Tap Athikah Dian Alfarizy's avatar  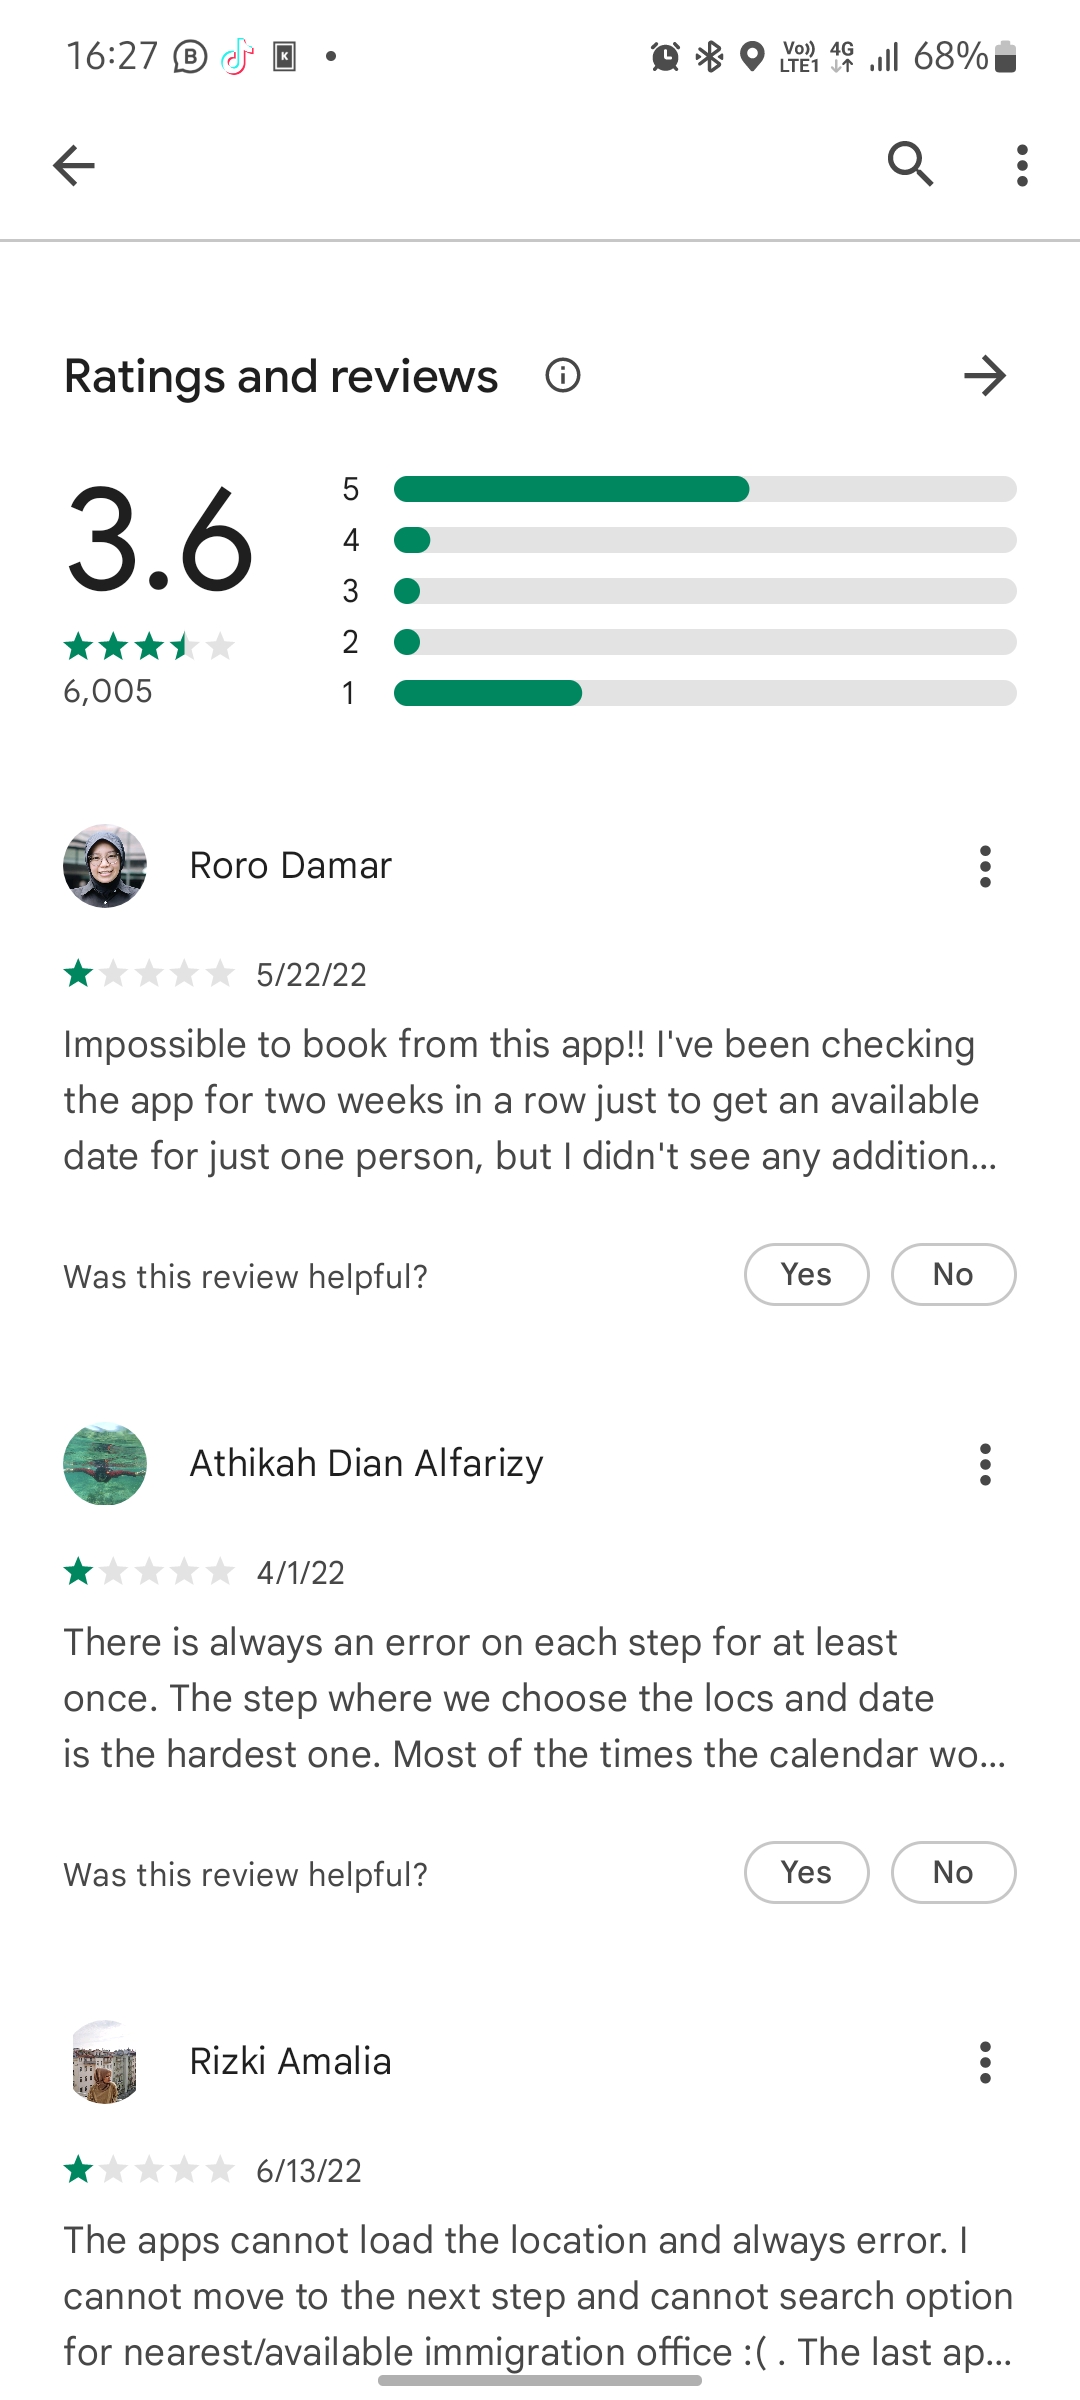pyautogui.click(x=105, y=1464)
